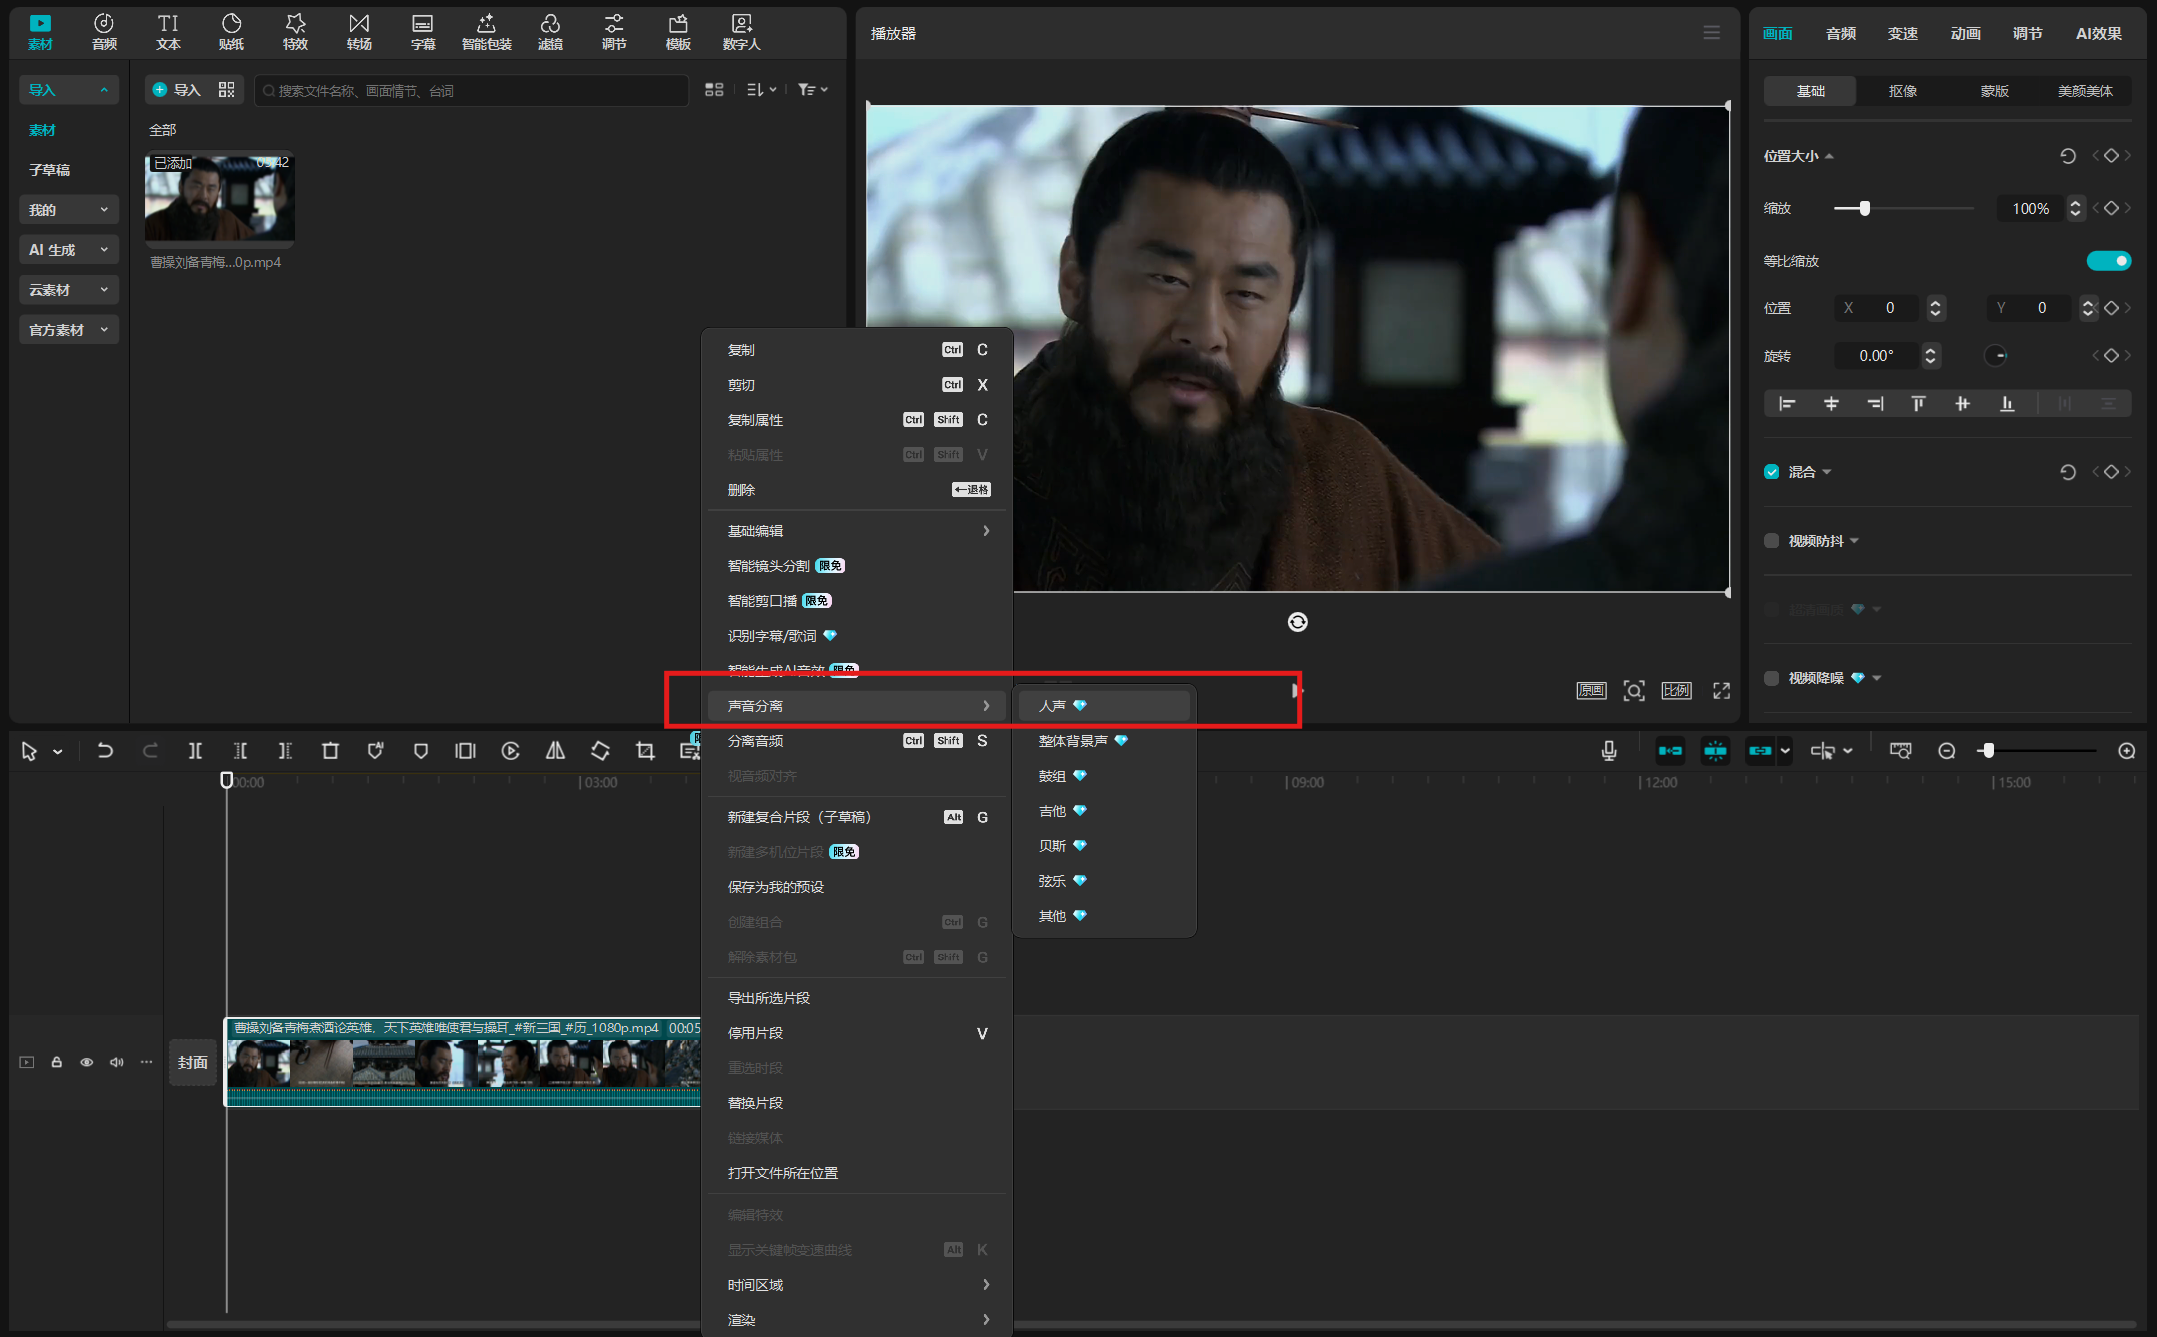The height and width of the screenshot is (1337, 2157).
Task: Switch to the 音频 properties tab
Action: [x=1840, y=33]
